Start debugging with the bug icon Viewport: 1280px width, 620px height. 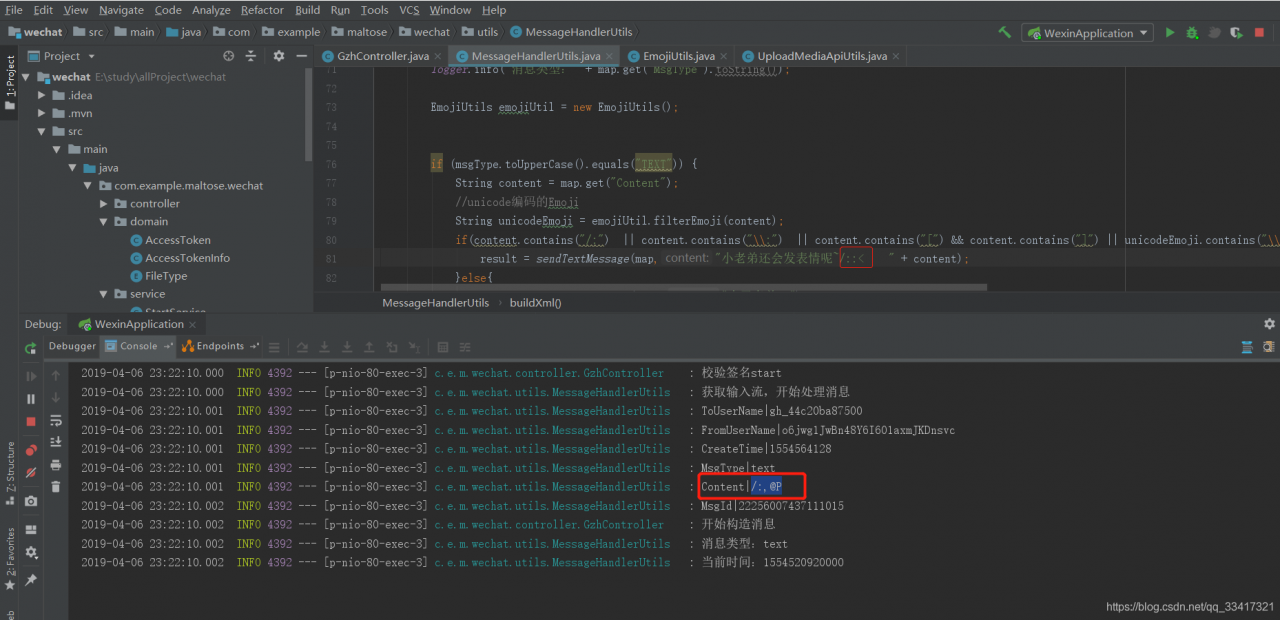[1192, 32]
